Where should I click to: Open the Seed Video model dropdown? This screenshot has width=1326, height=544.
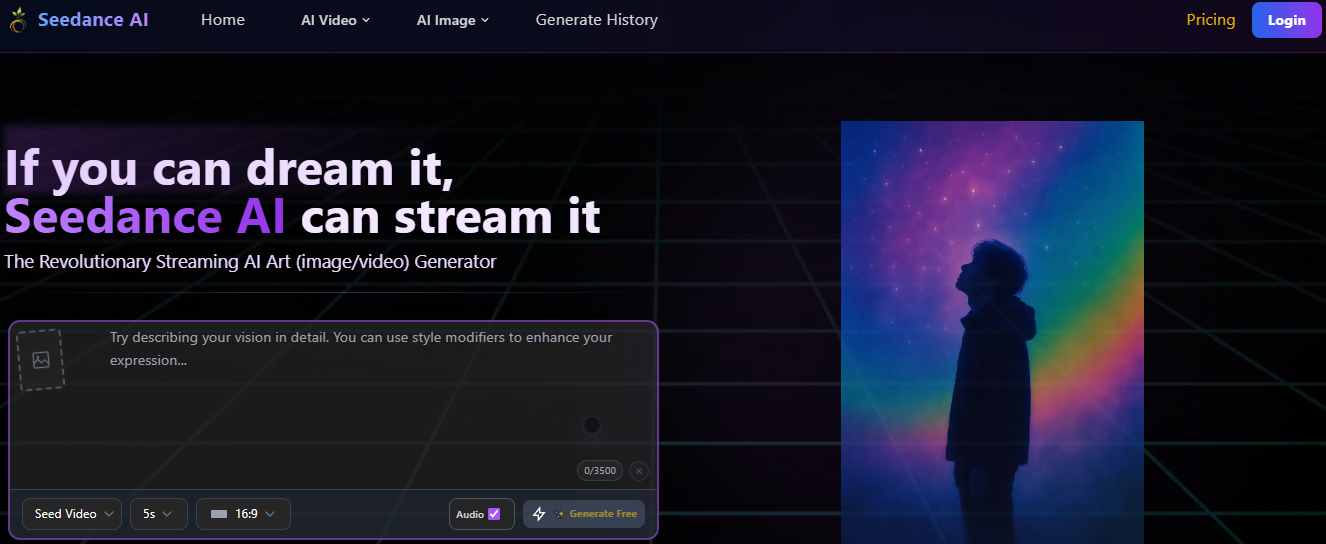pos(72,514)
